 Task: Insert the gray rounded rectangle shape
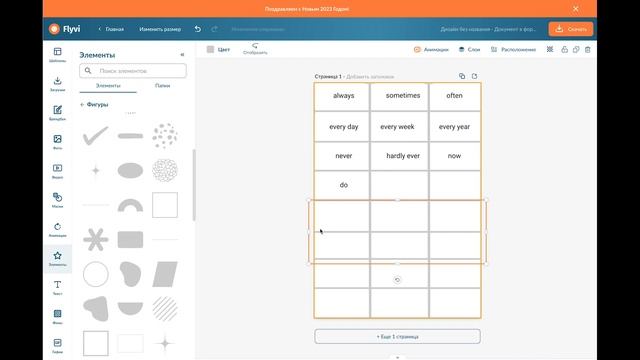[130, 240]
